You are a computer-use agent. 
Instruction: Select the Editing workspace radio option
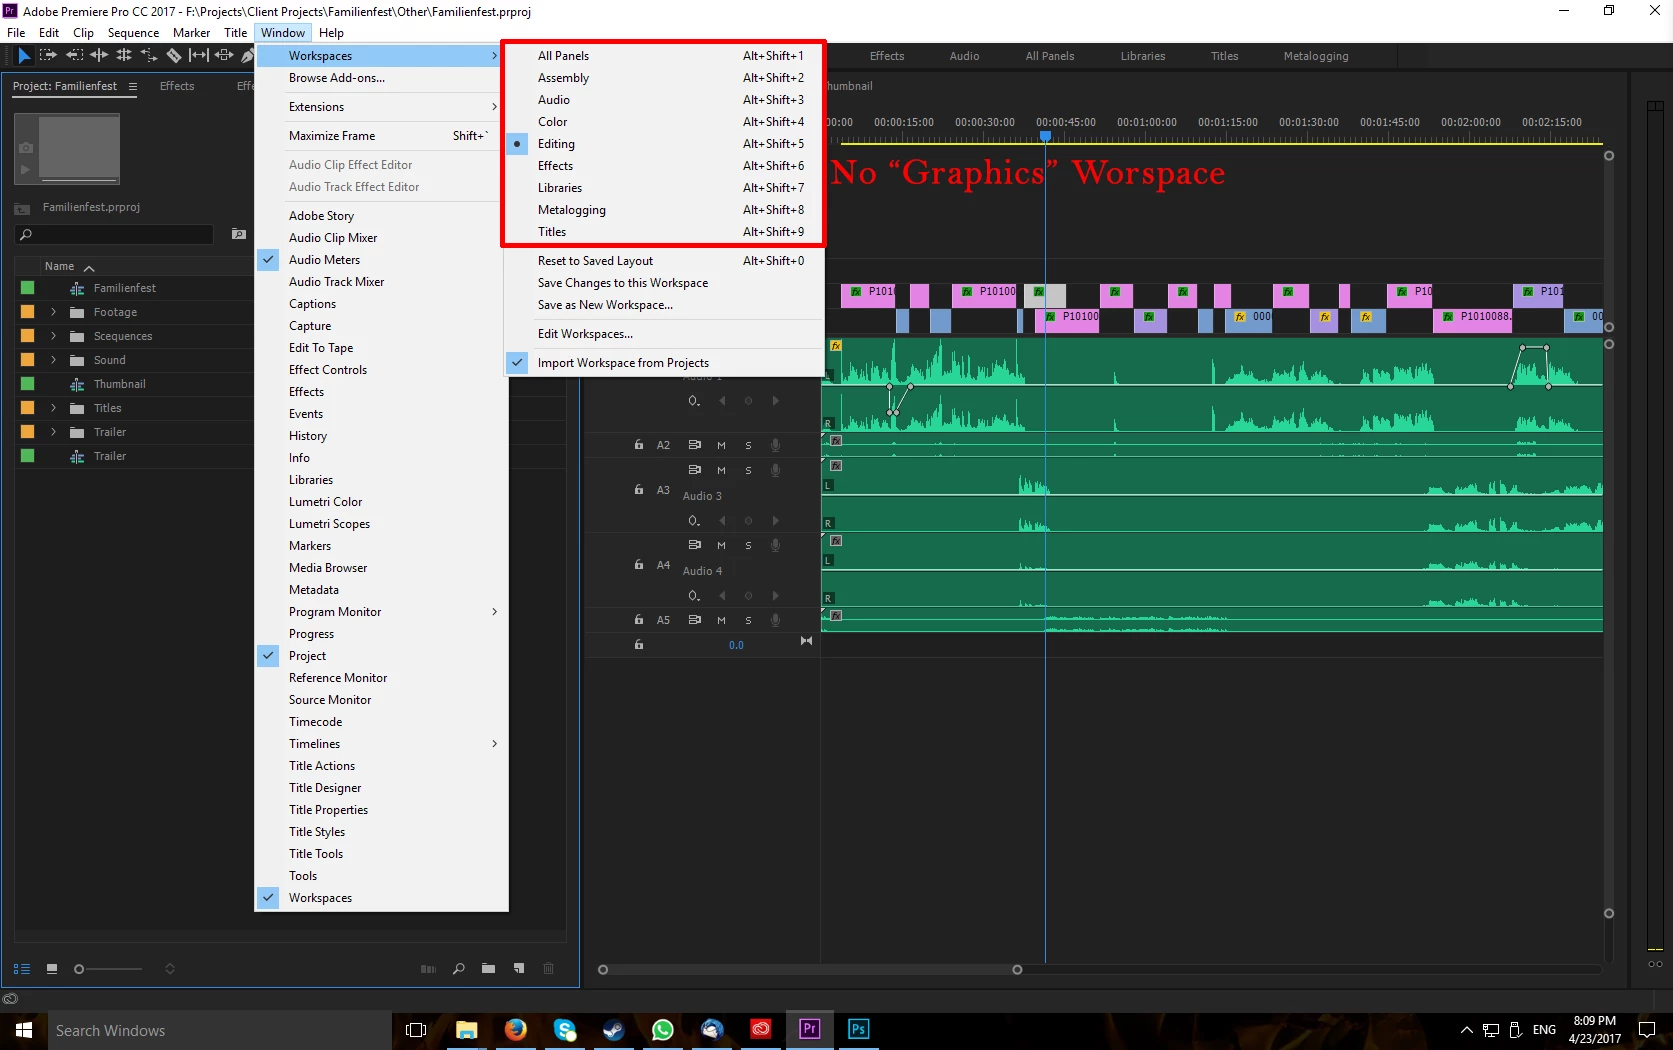coord(664,144)
